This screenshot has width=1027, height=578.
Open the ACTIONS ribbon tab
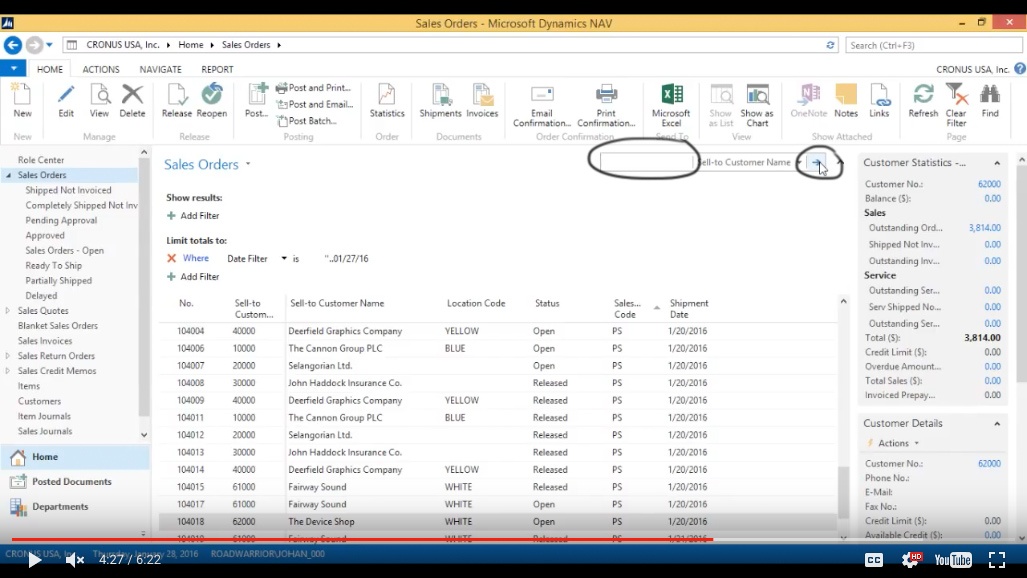[101, 69]
